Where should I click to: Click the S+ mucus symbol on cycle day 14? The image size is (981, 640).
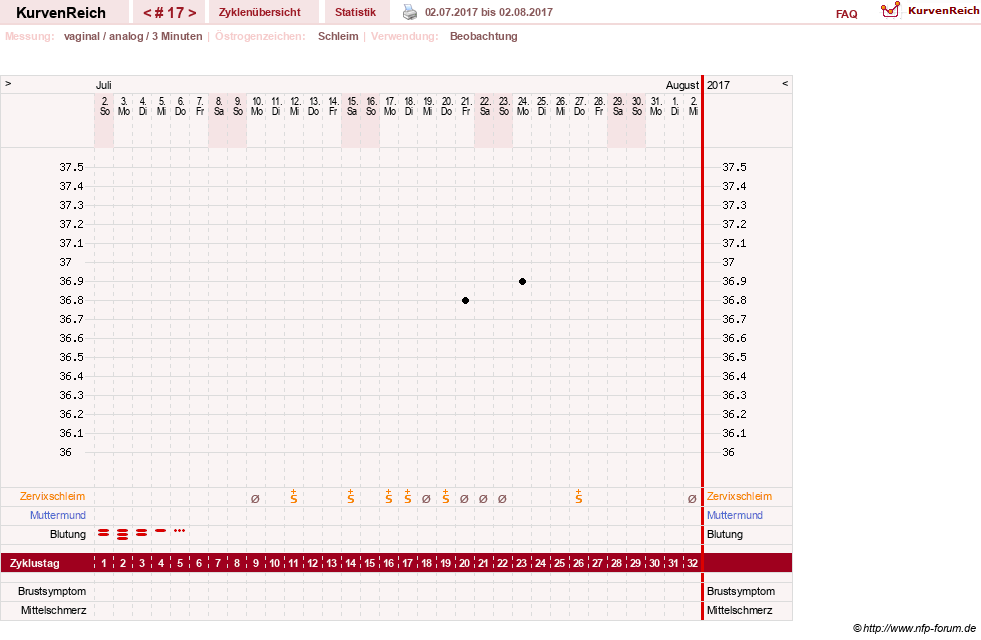coord(350,497)
